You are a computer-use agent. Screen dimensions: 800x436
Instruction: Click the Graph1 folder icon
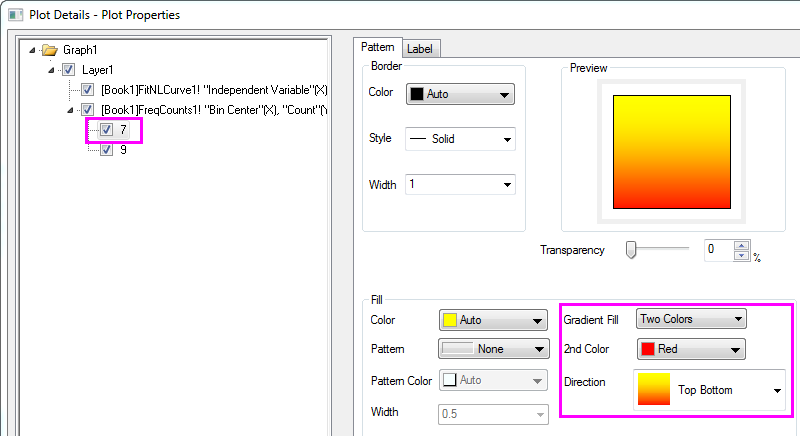(x=50, y=50)
